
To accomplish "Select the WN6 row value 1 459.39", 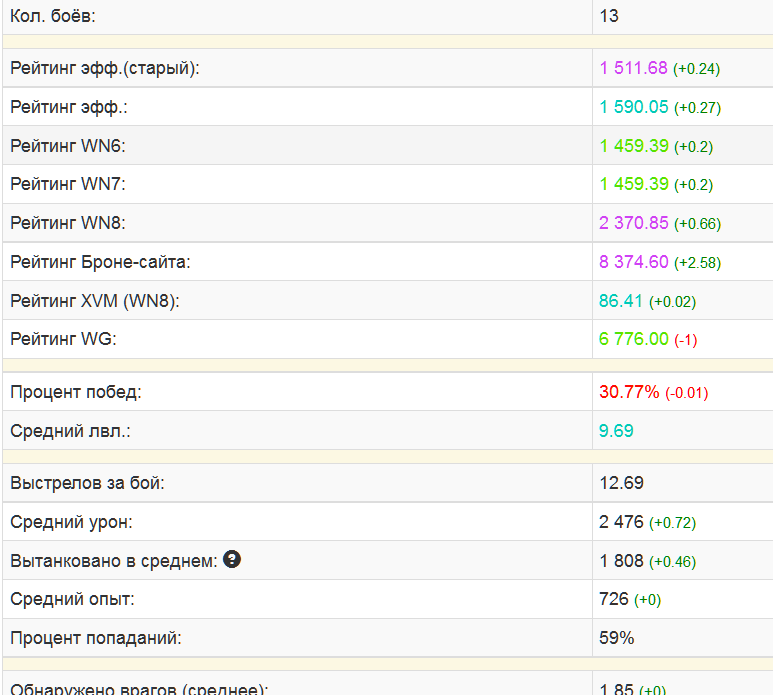I will (634, 146).
